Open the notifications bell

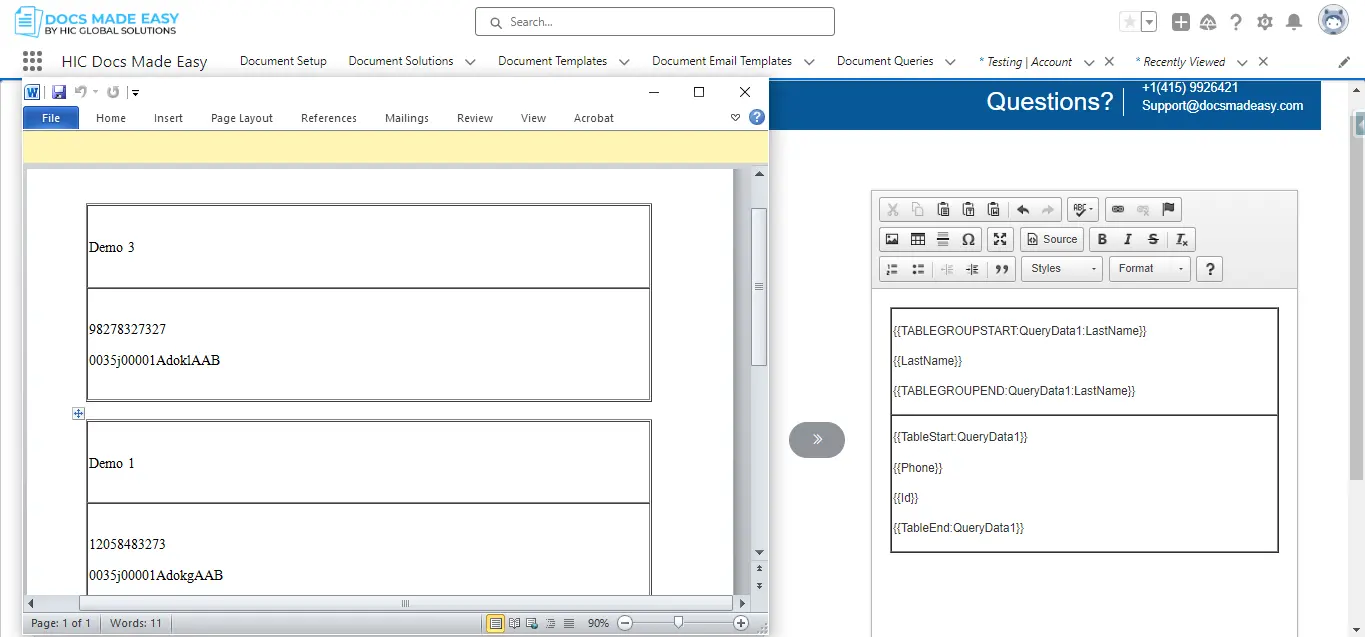[1294, 22]
